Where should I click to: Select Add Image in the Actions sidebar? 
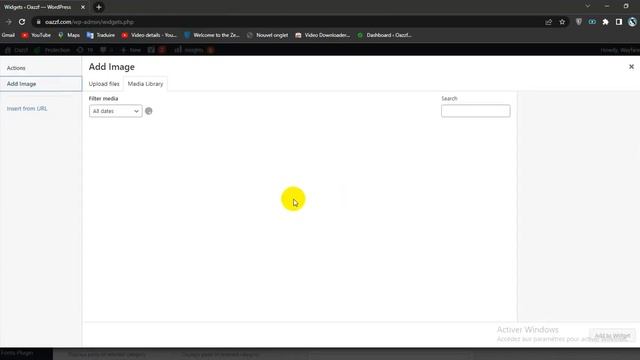tap(41, 84)
